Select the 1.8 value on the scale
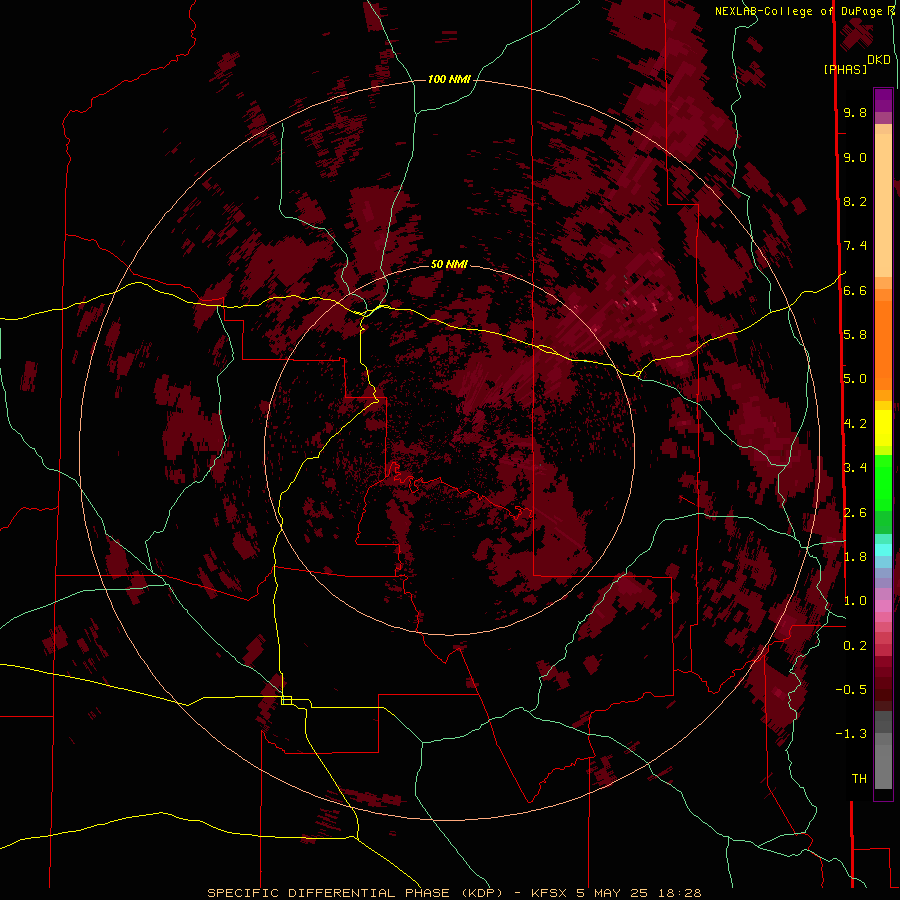This screenshot has height=900, width=900. 855,557
